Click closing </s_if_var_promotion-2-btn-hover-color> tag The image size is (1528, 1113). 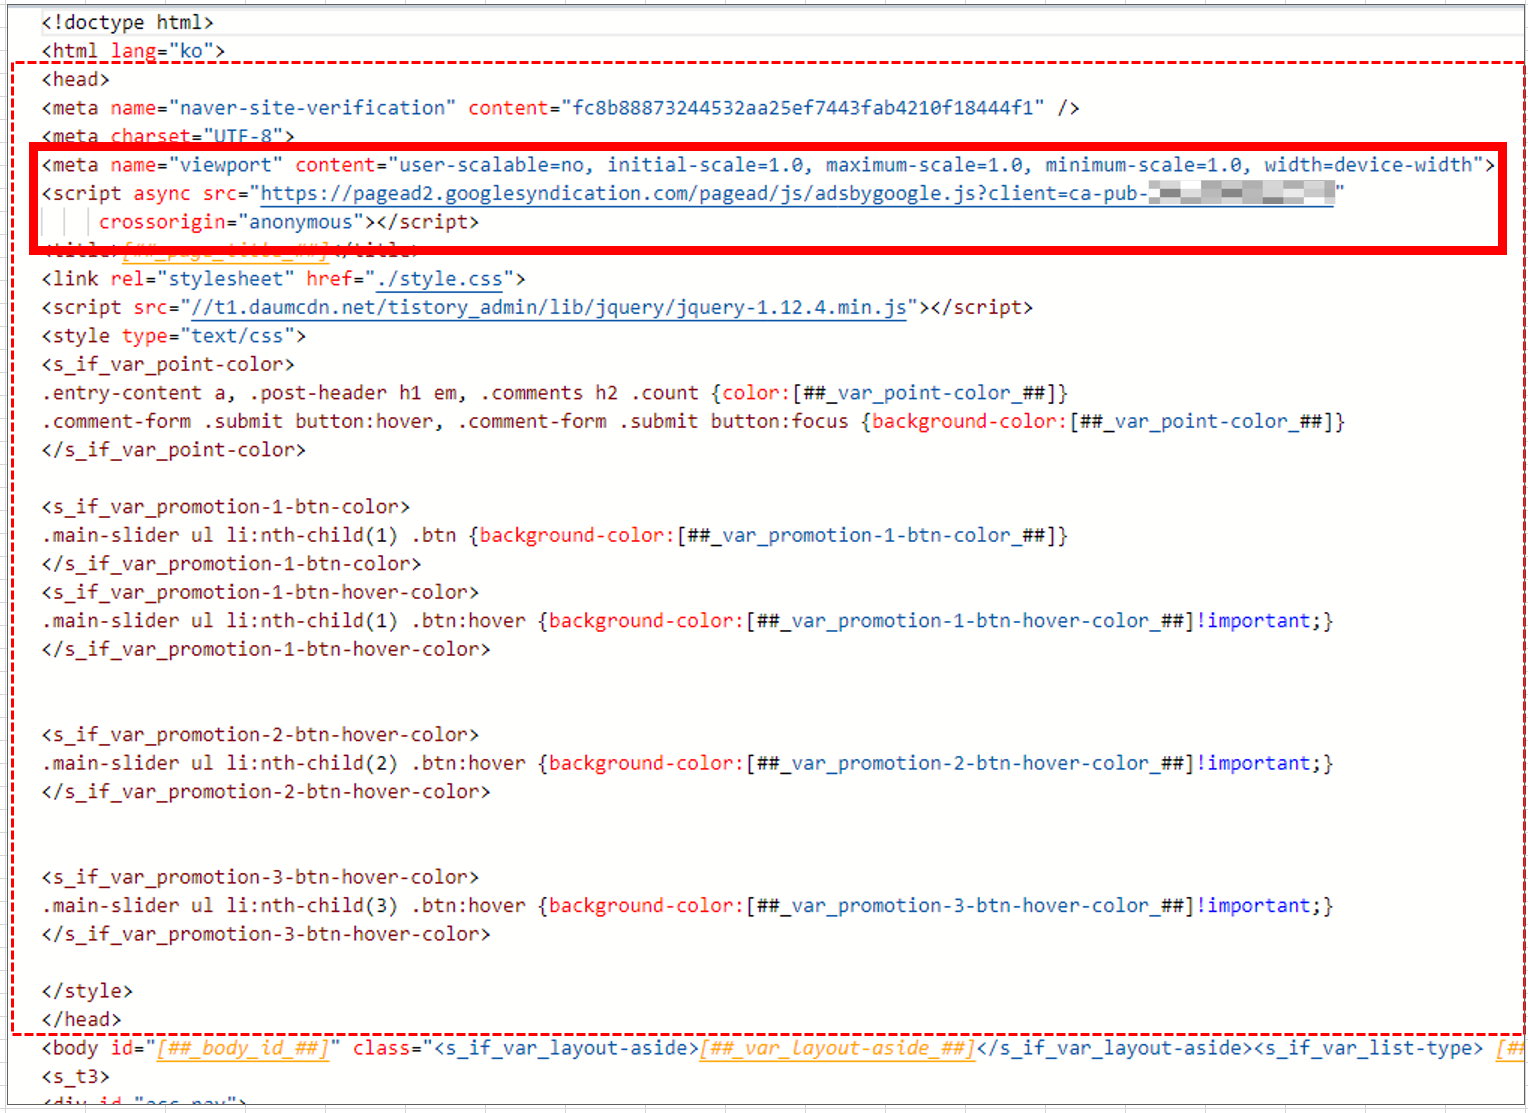point(266,792)
